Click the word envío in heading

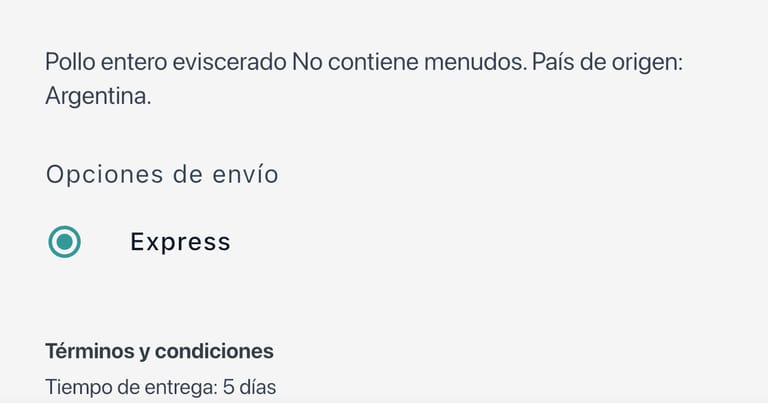[245, 174]
